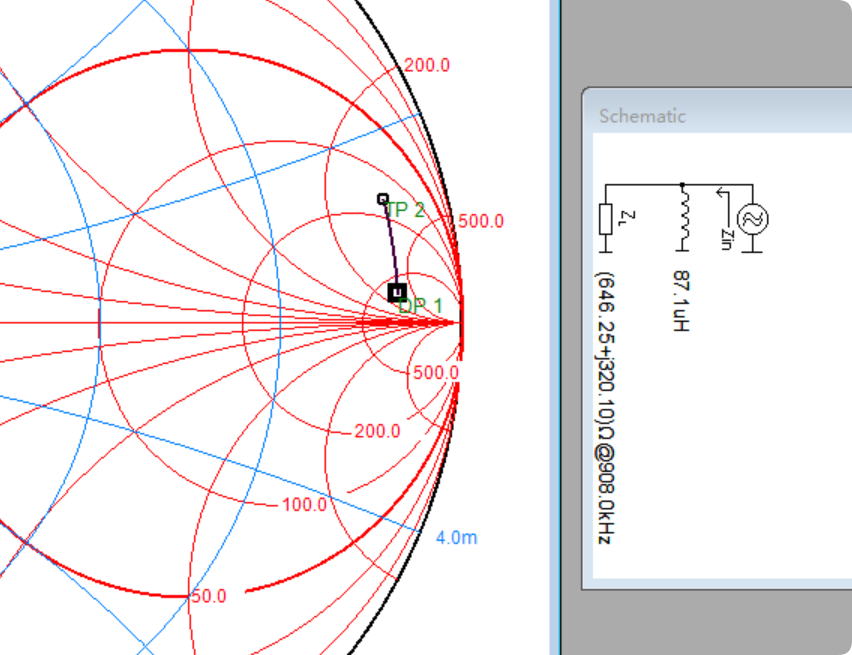The height and width of the screenshot is (655, 852).
Task: Click the load impedance text at 908.0kHz
Action: 604,410
